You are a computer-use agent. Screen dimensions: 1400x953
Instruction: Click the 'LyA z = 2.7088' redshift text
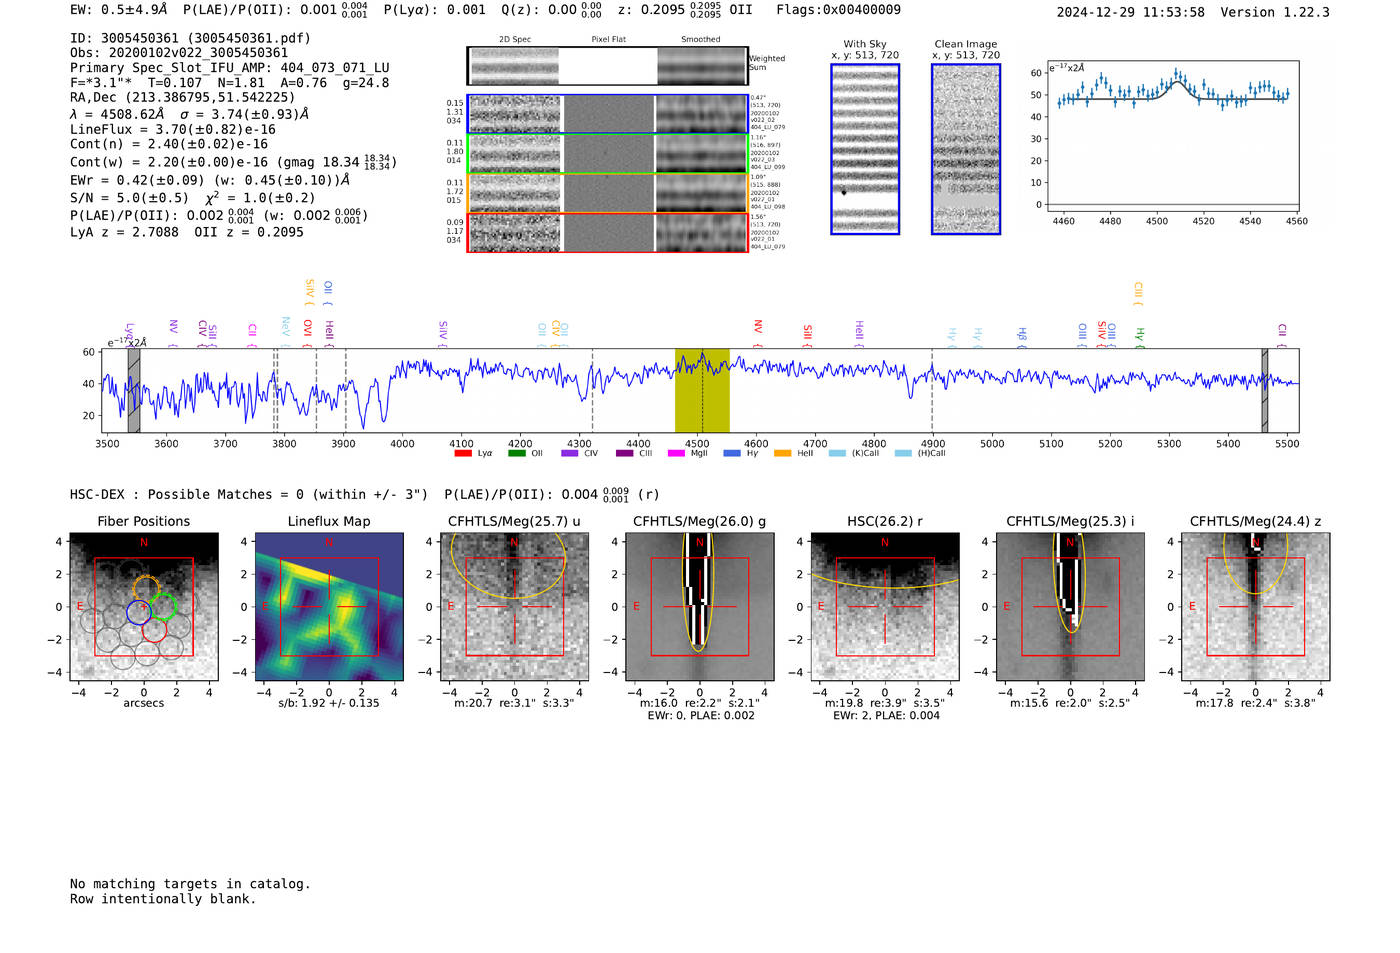point(124,232)
